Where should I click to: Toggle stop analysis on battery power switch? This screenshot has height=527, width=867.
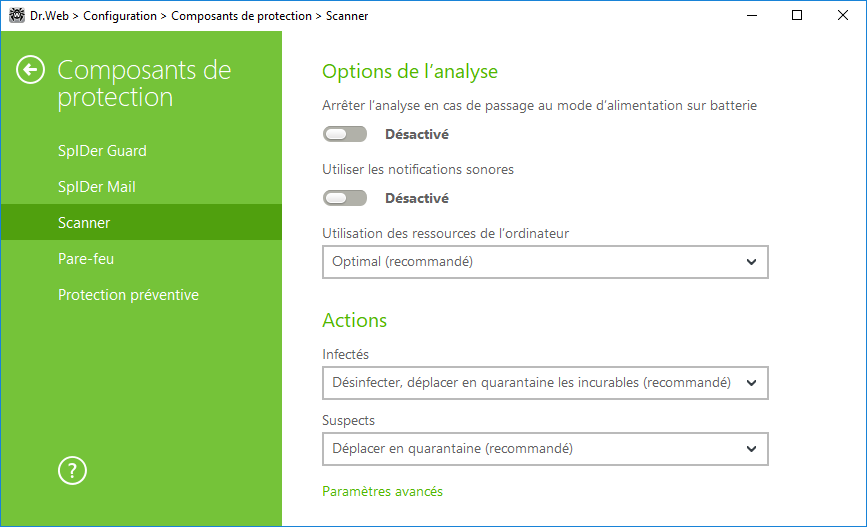[345, 134]
